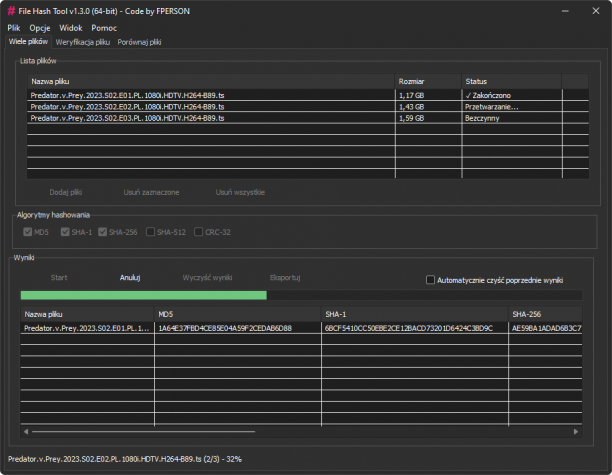Click the results SHA-1 column header
Image resolution: width=612 pixels, height=475 pixels.
pyautogui.click(x=415, y=314)
